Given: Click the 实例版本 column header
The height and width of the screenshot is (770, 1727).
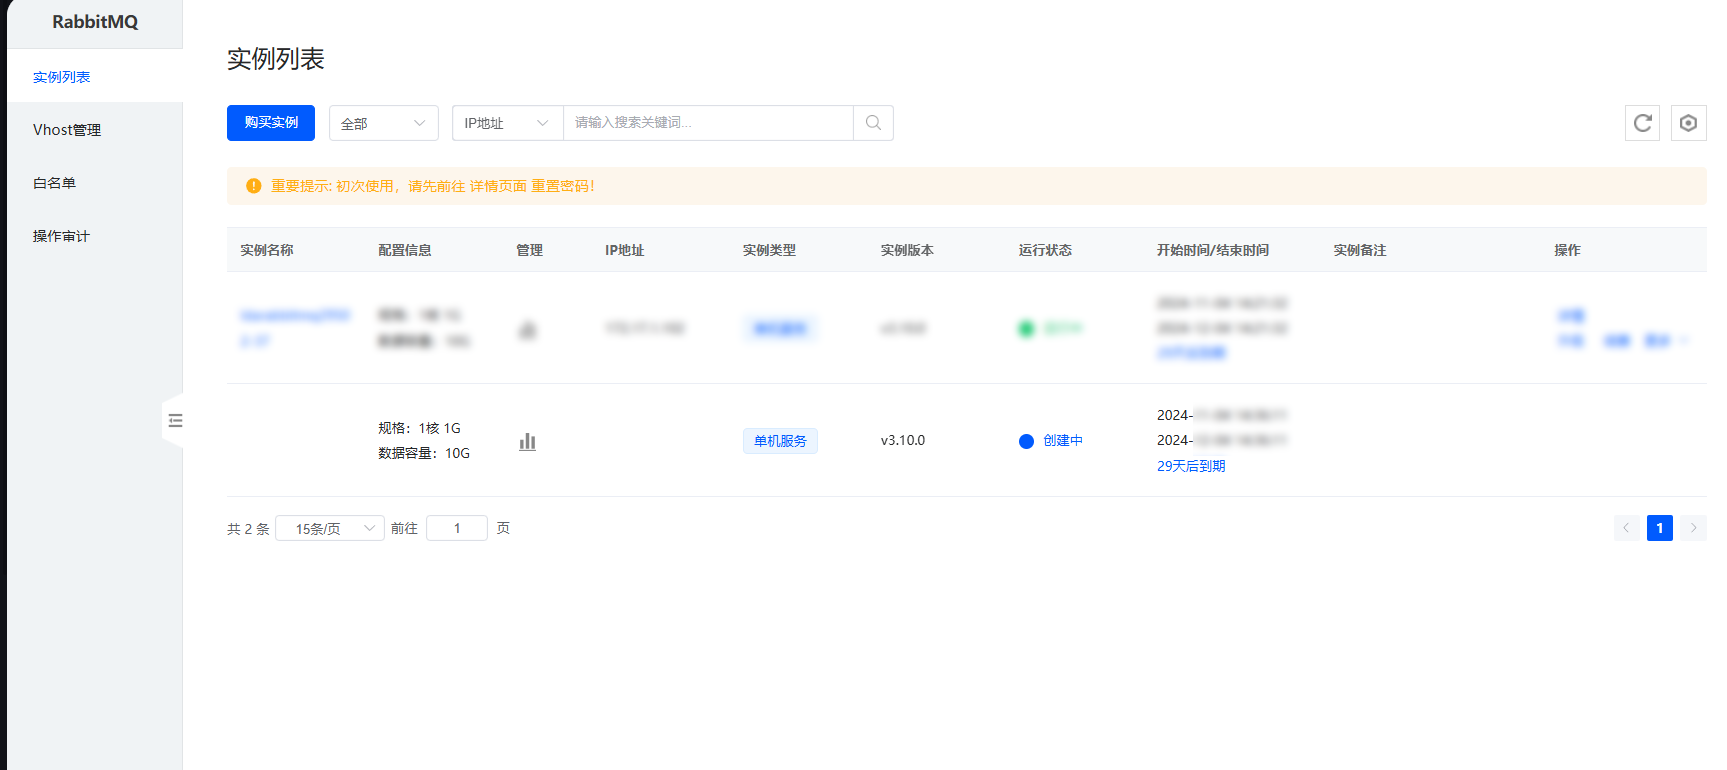Looking at the screenshot, I should coord(908,250).
